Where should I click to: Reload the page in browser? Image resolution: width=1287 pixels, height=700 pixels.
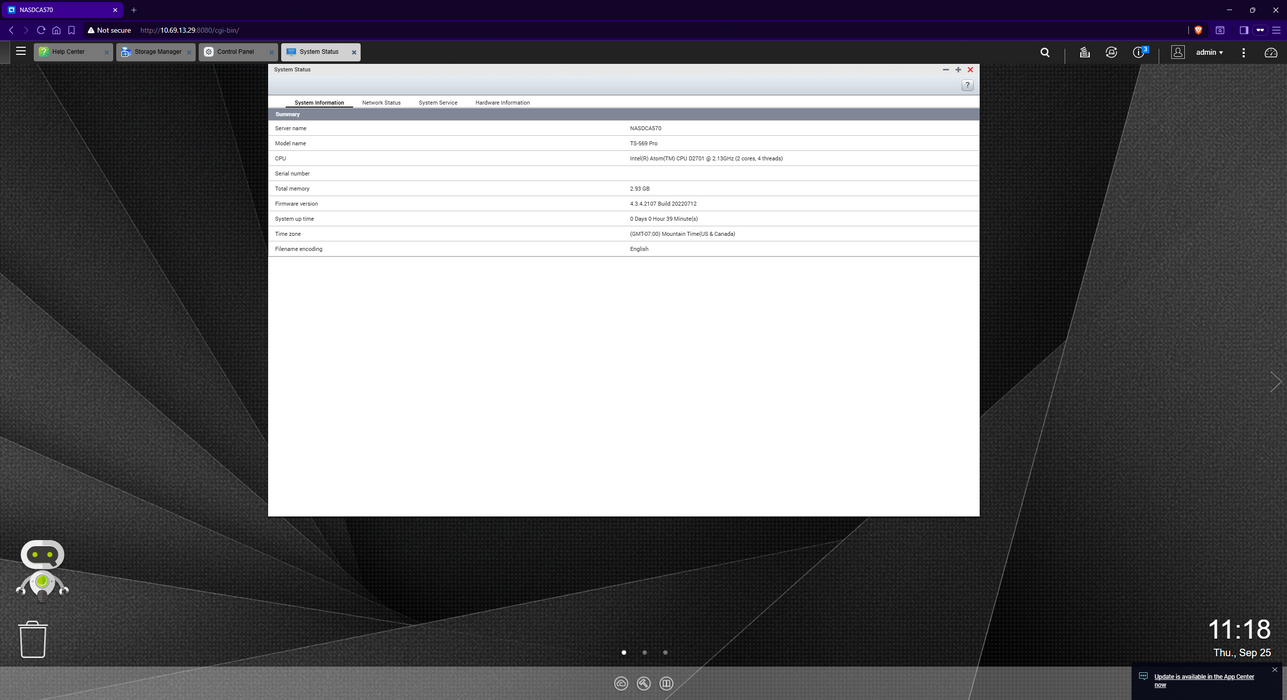coord(41,30)
